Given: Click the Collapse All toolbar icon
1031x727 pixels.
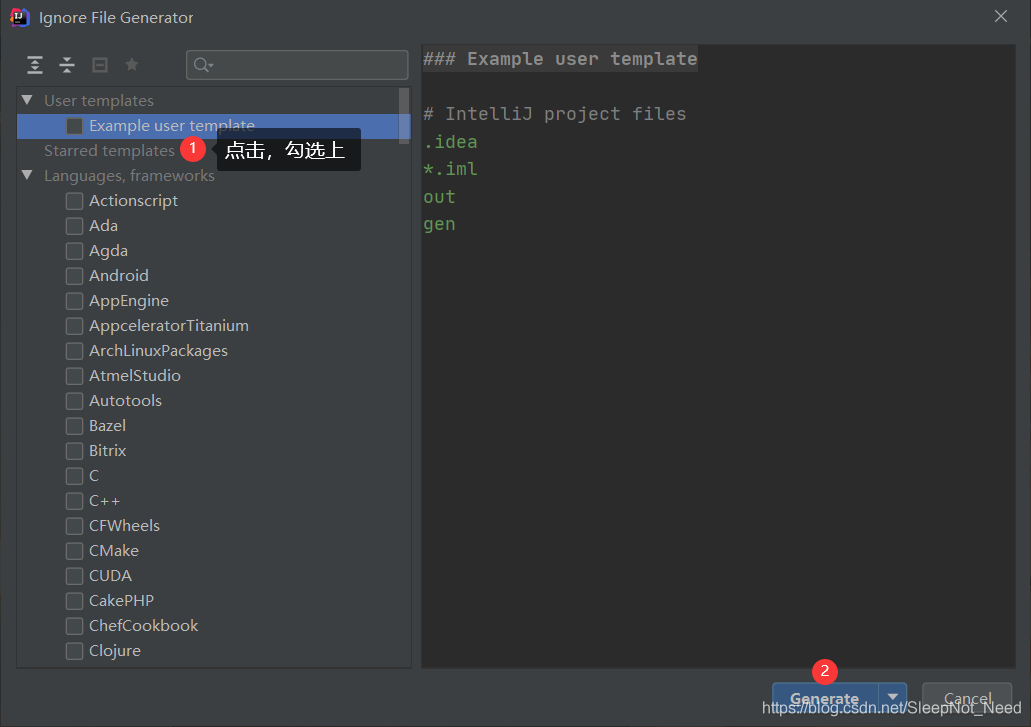Looking at the screenshot, I should pos(67,65).
